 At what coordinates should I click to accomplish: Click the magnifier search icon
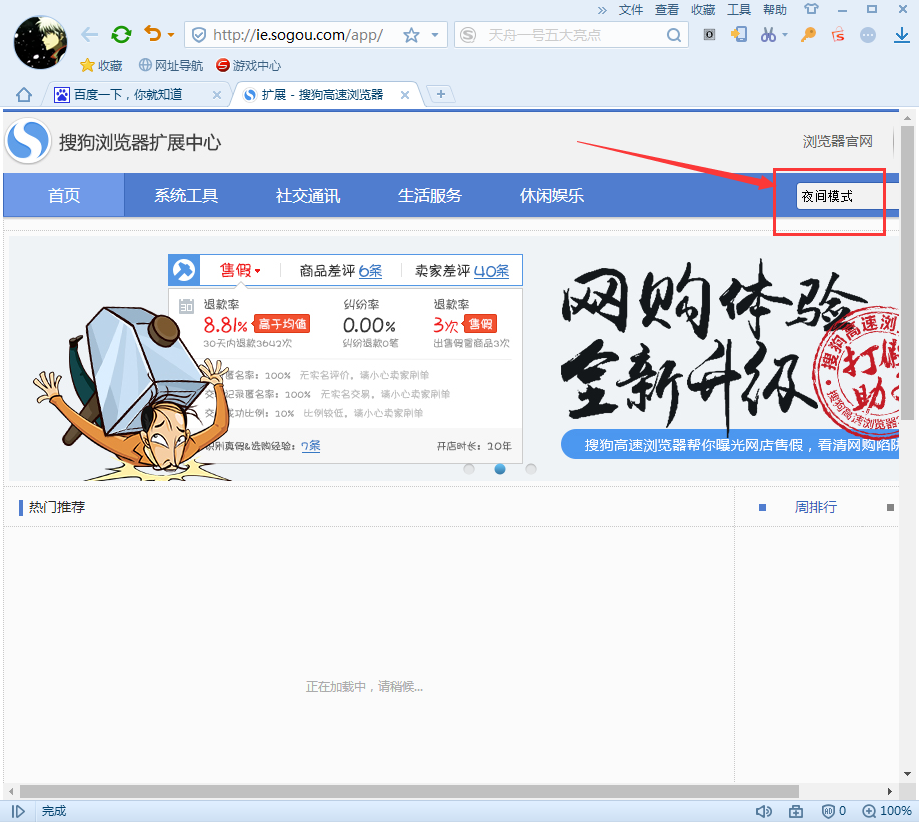pos(674,35)
